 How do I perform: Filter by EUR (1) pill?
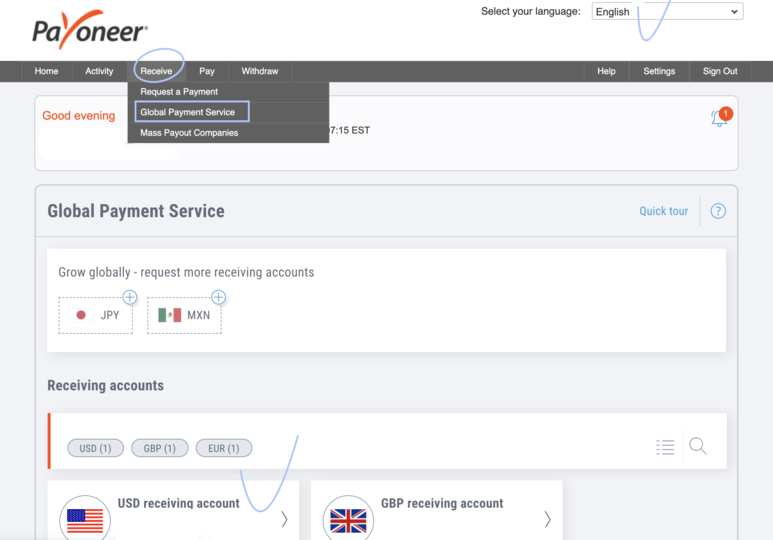(x=224, y=448)
